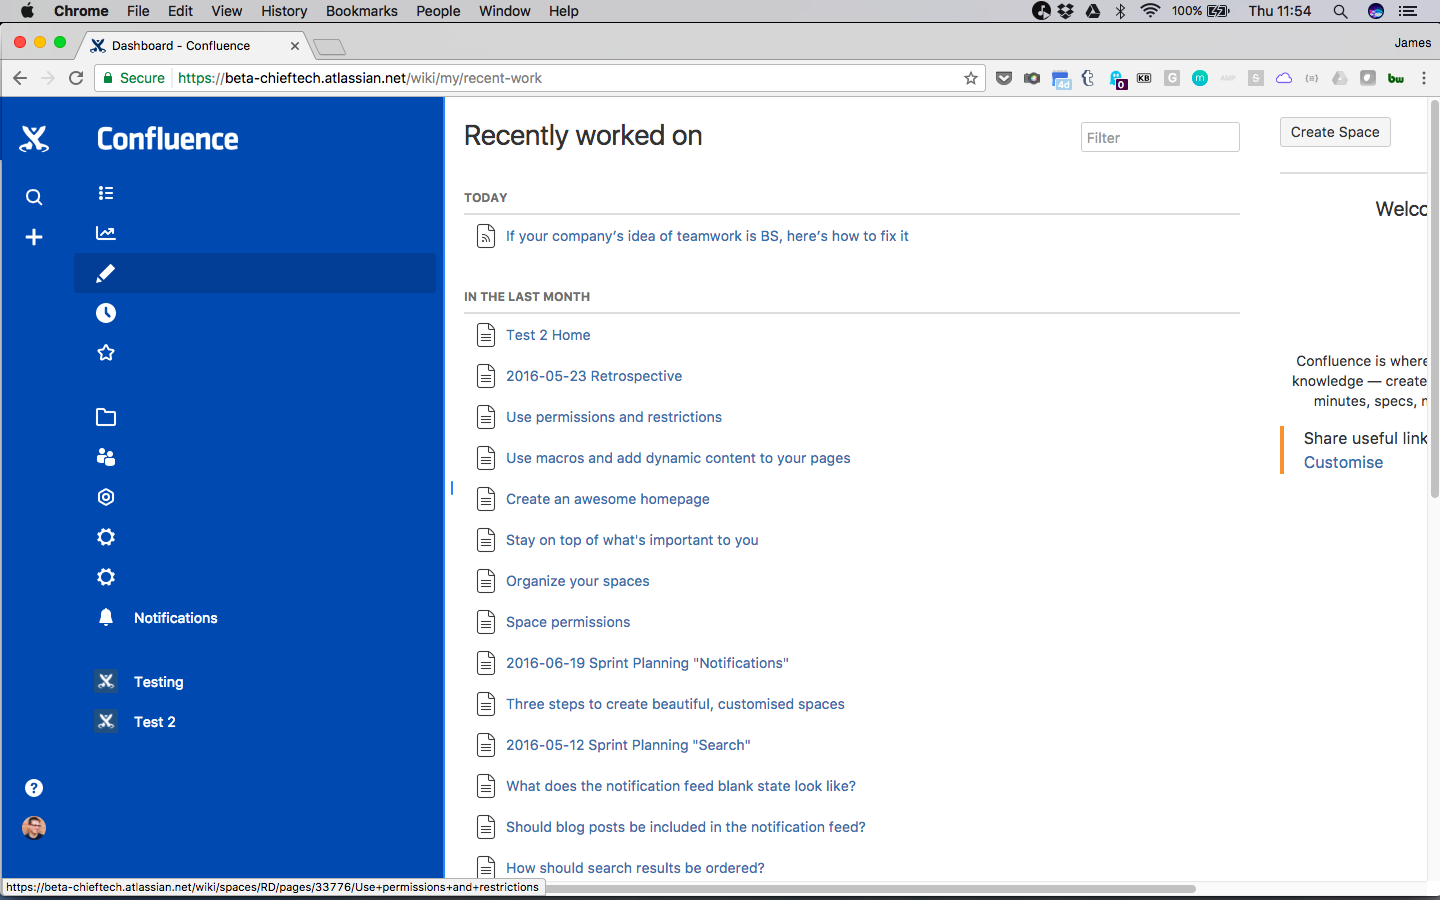
Task: Click the Wi-Fi status icon
Action: coord(1150,11)
